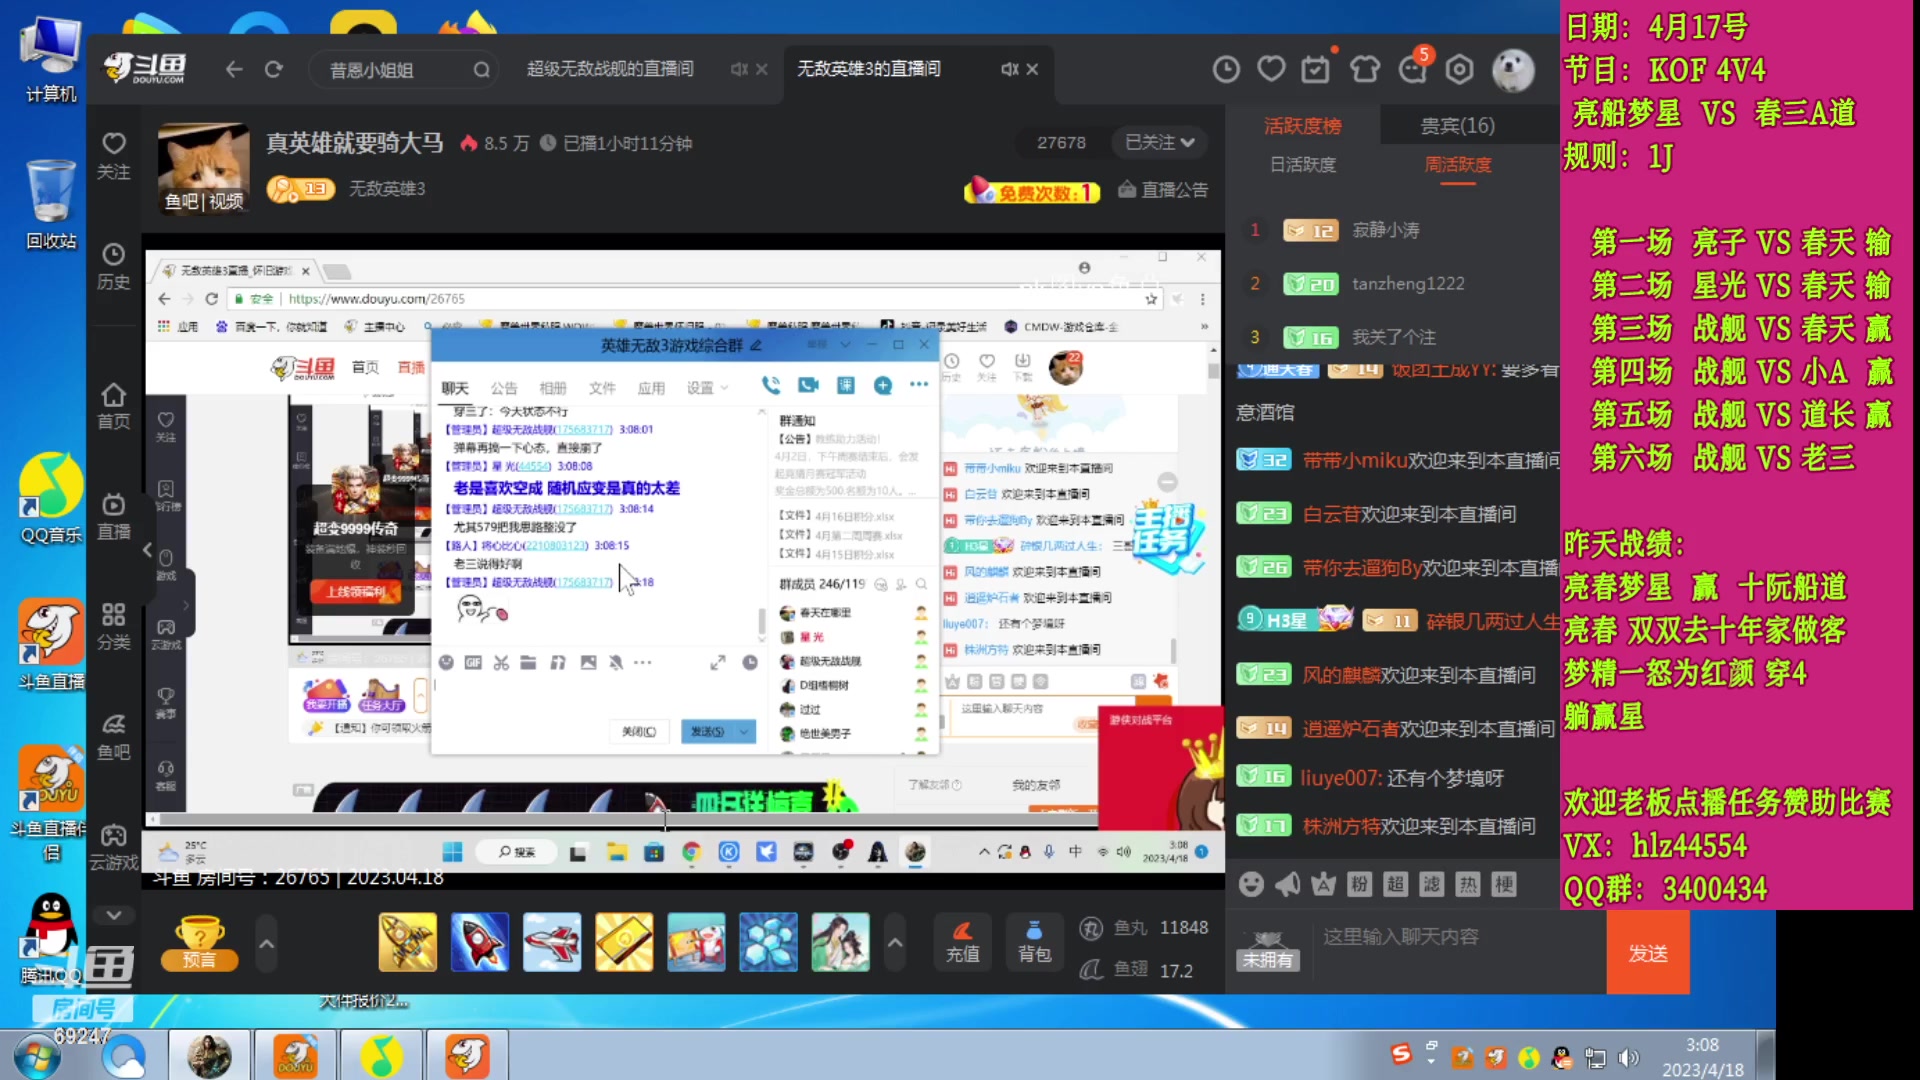Viewport: 1920px width, 1080px height.
Task: Open 鱼吧 in the left sidebar
Action: point(114,737)
